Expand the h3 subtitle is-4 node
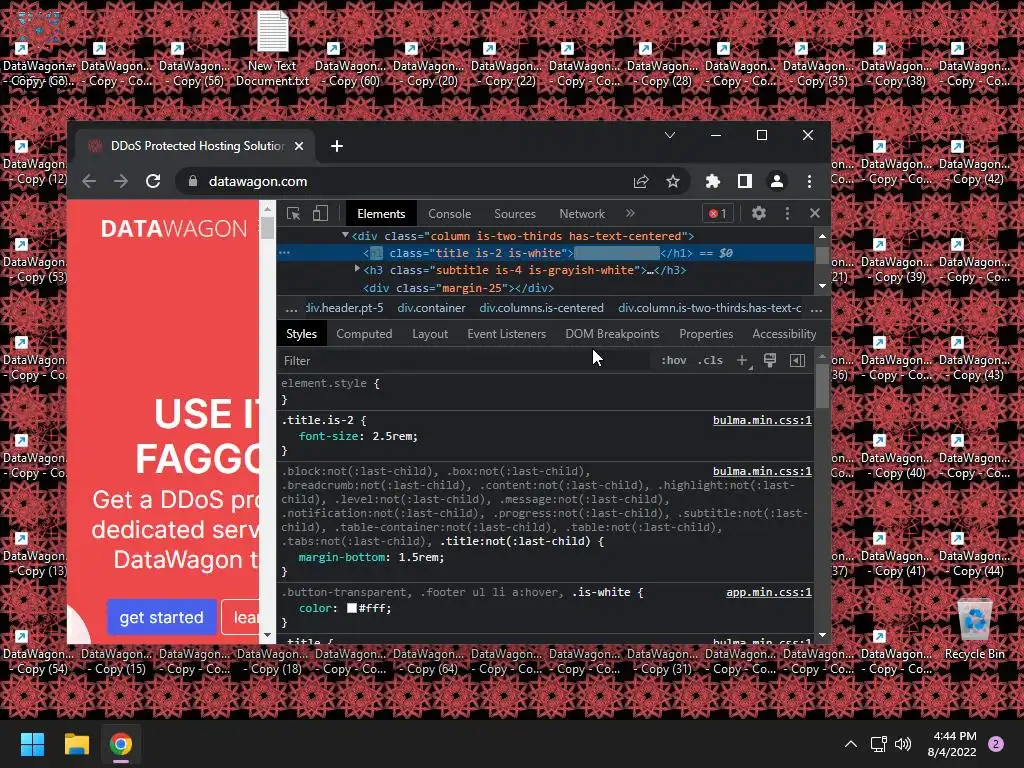Image resolution: width=1024 pixels, height=768 pixels. pyautogui.click(x=357, y=268)
